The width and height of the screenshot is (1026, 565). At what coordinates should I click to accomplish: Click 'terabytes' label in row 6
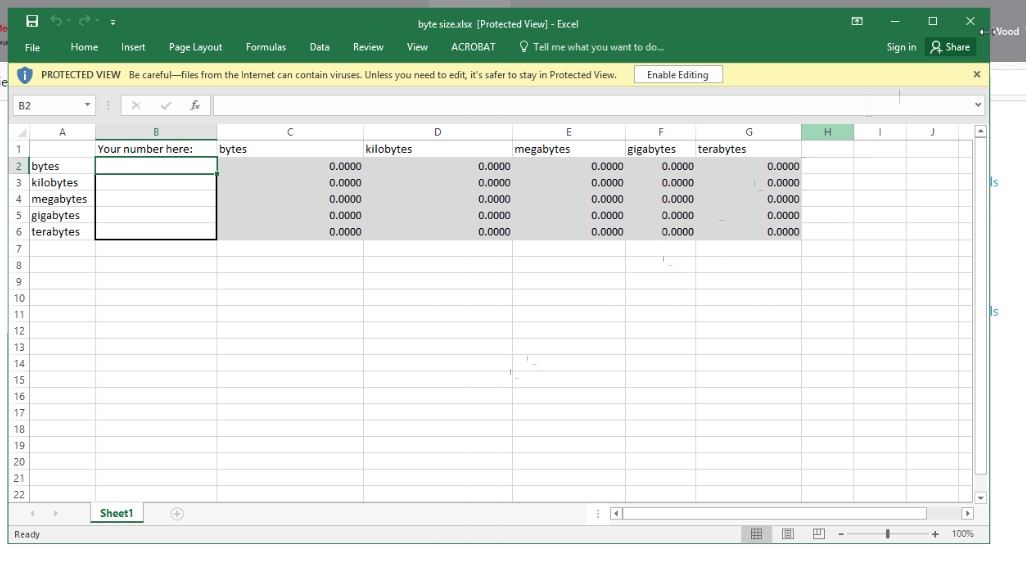point(56,232)
